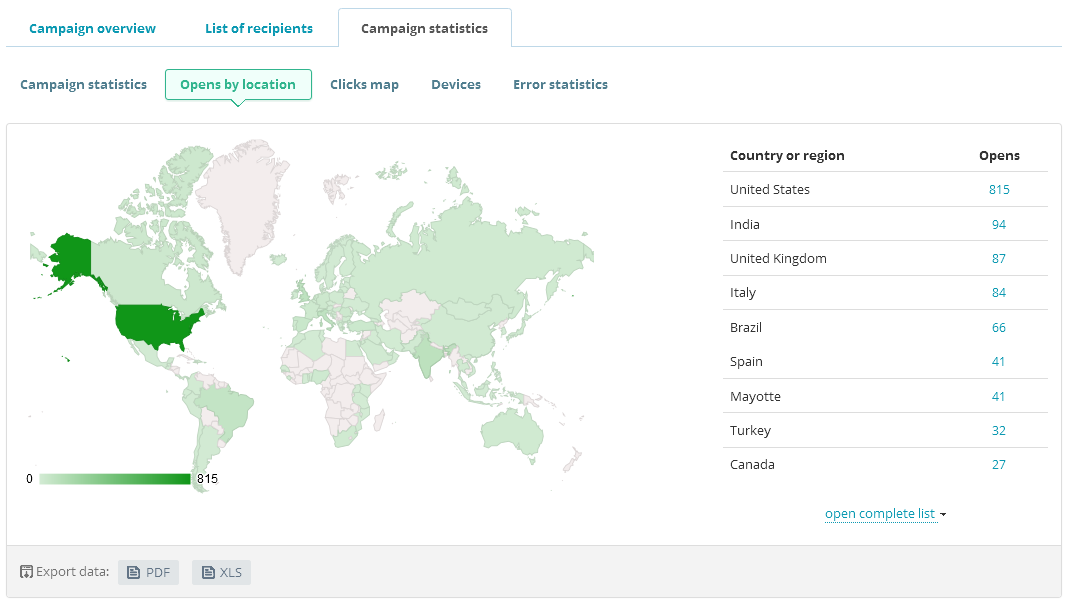Open the 815 opens for United States
The image size is (1081, 609).
(999, 190)
